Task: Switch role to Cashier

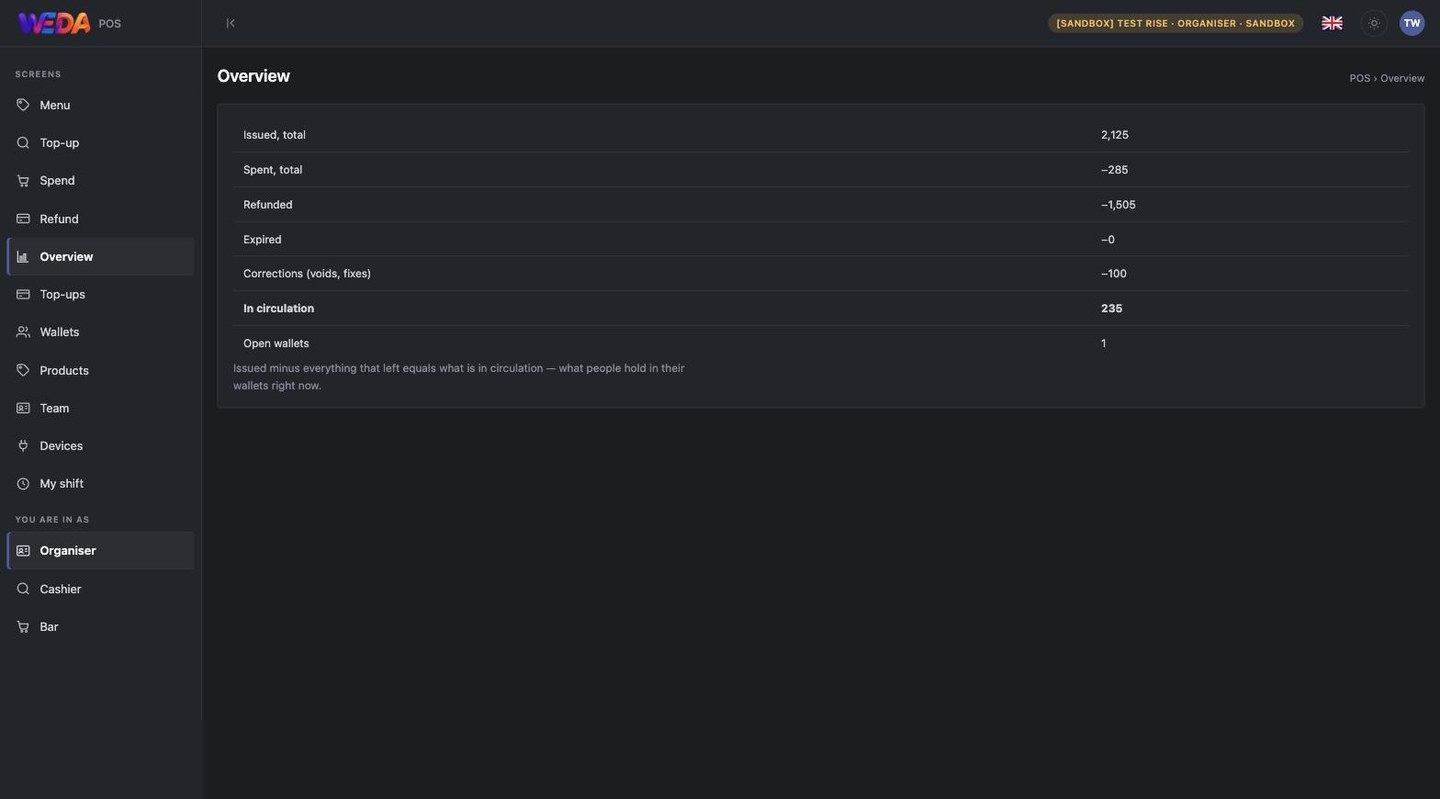Action: [x=100, y=589]
